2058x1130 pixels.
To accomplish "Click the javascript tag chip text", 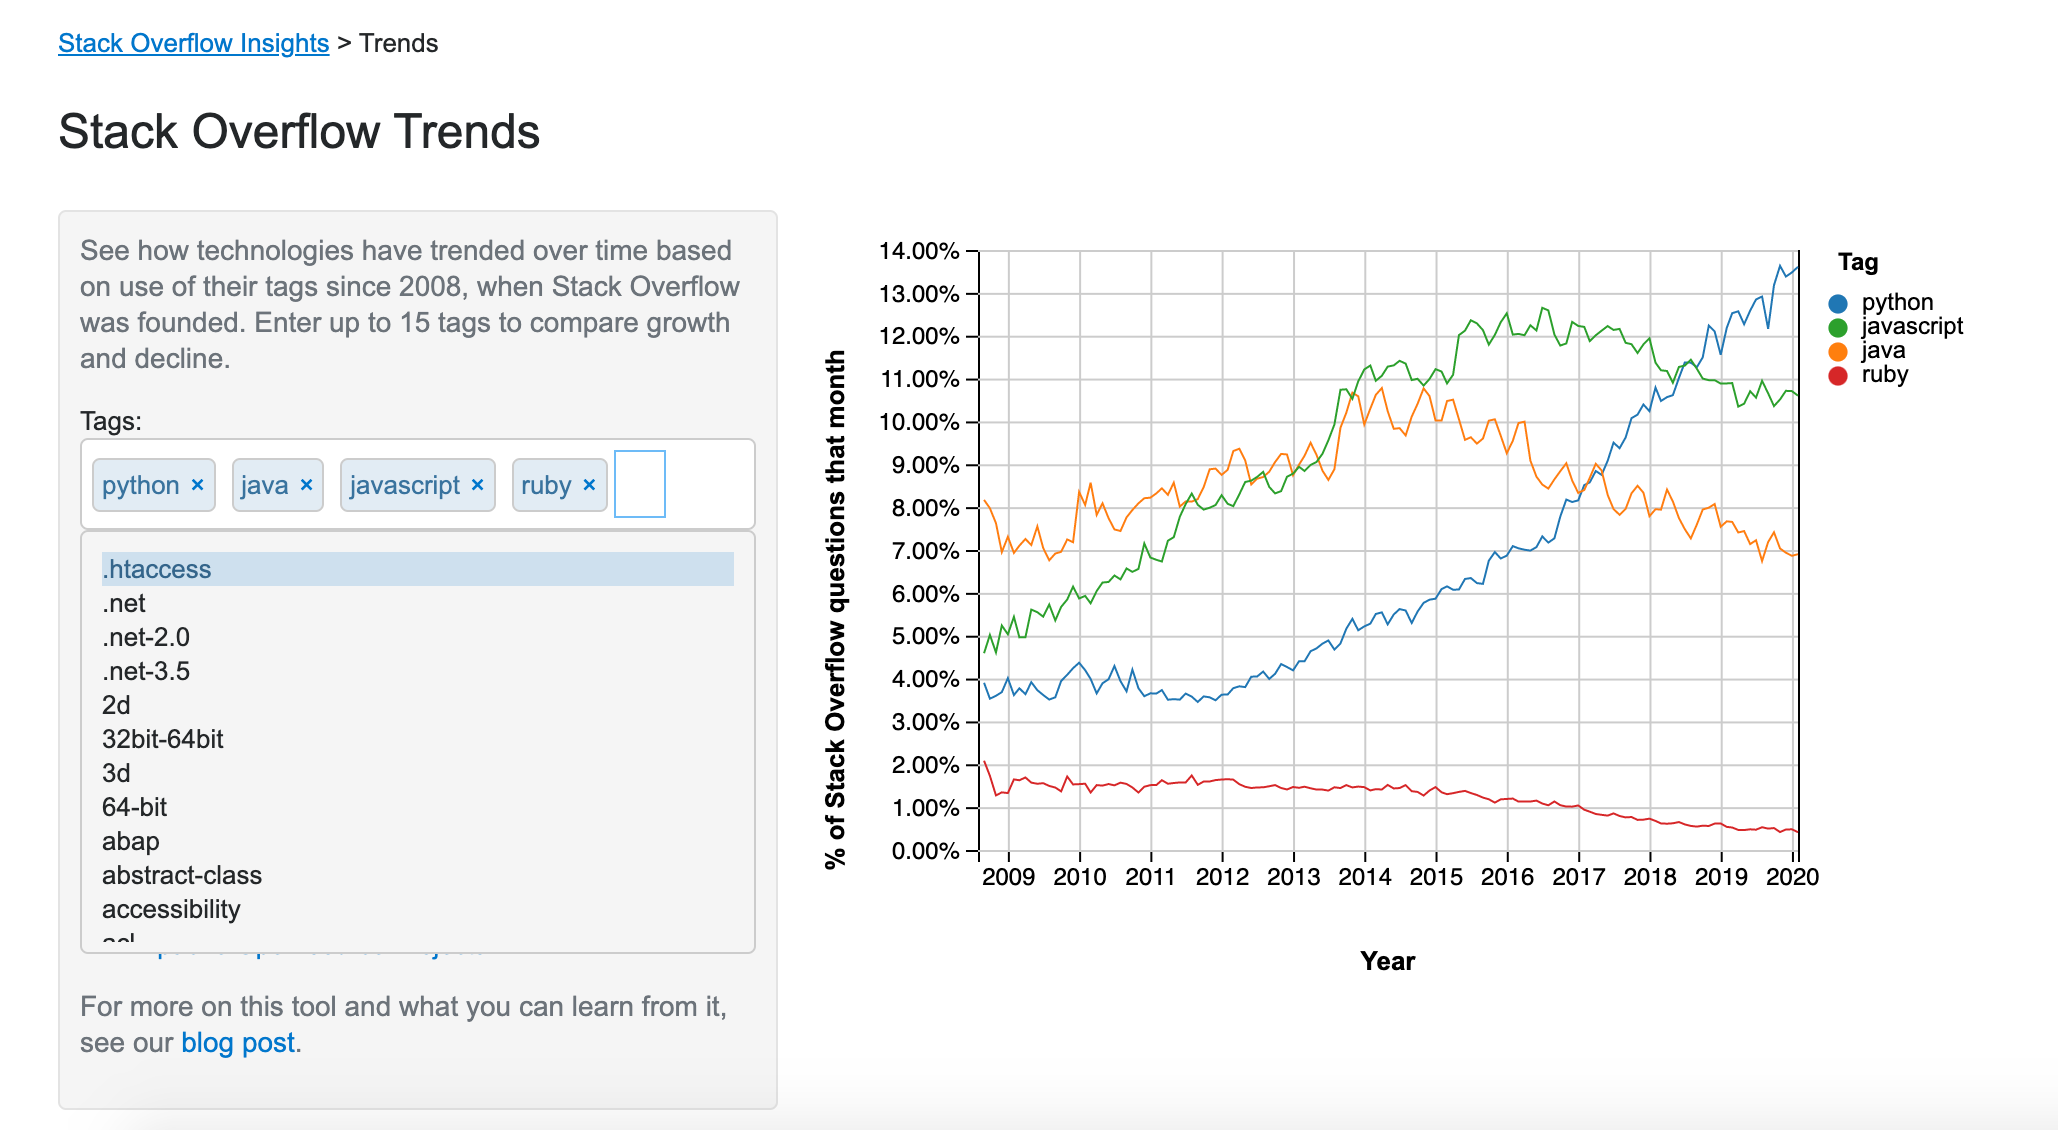I will tap(404, 485).
